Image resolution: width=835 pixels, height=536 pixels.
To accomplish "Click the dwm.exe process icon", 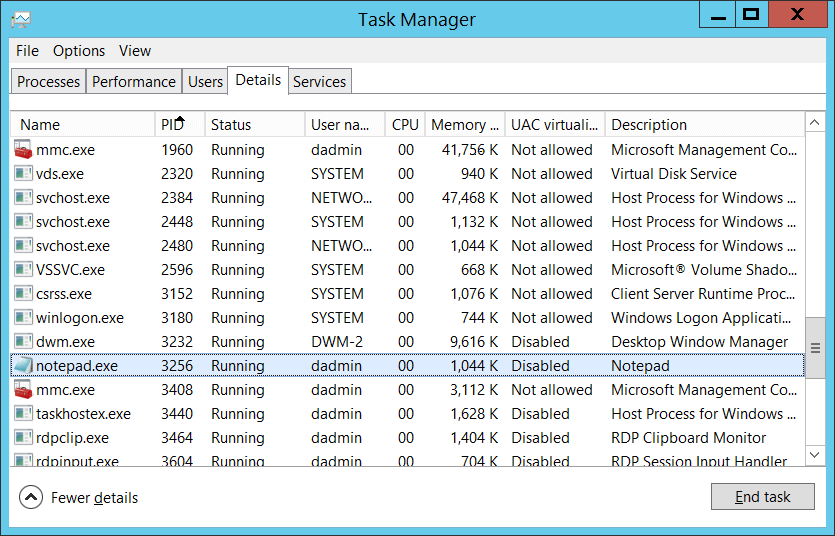I will (23, 342).
